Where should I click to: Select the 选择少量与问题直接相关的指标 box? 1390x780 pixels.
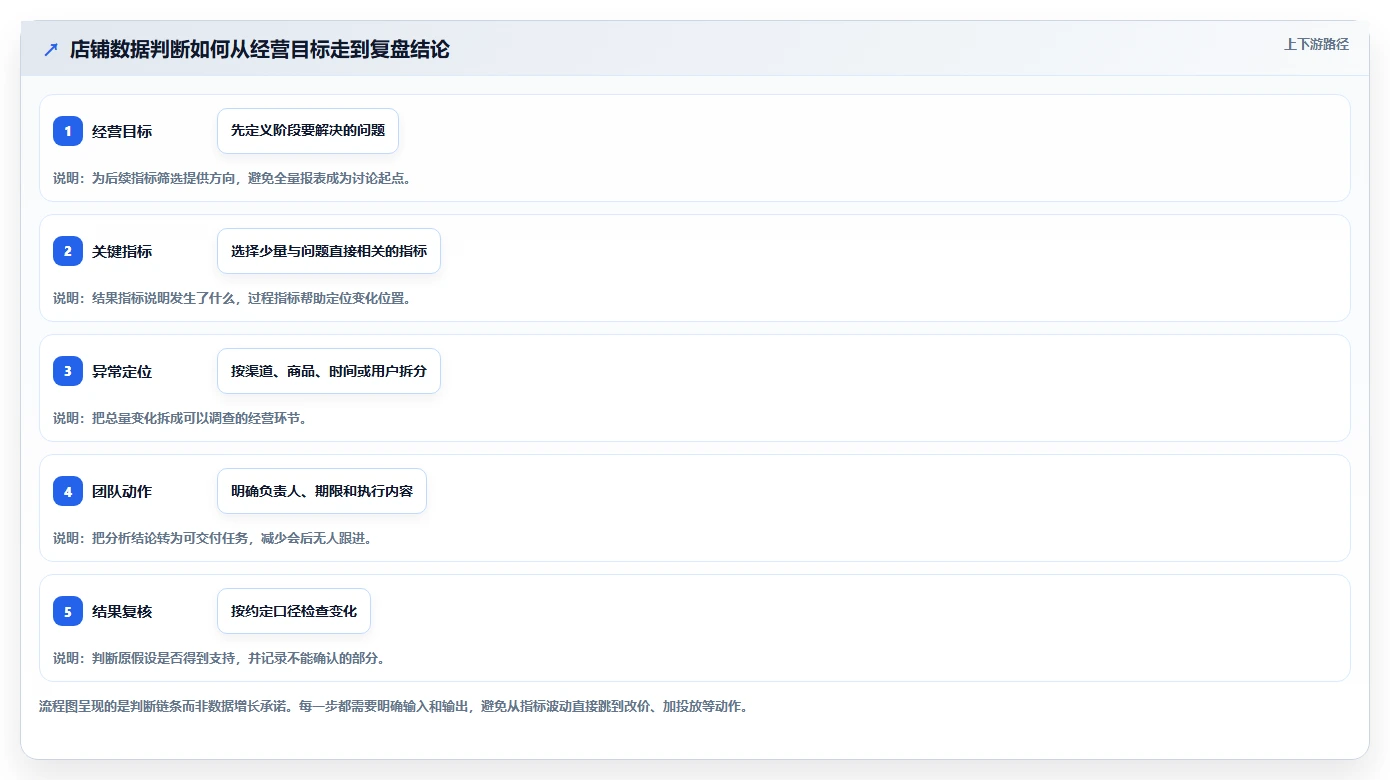[329, 251]
